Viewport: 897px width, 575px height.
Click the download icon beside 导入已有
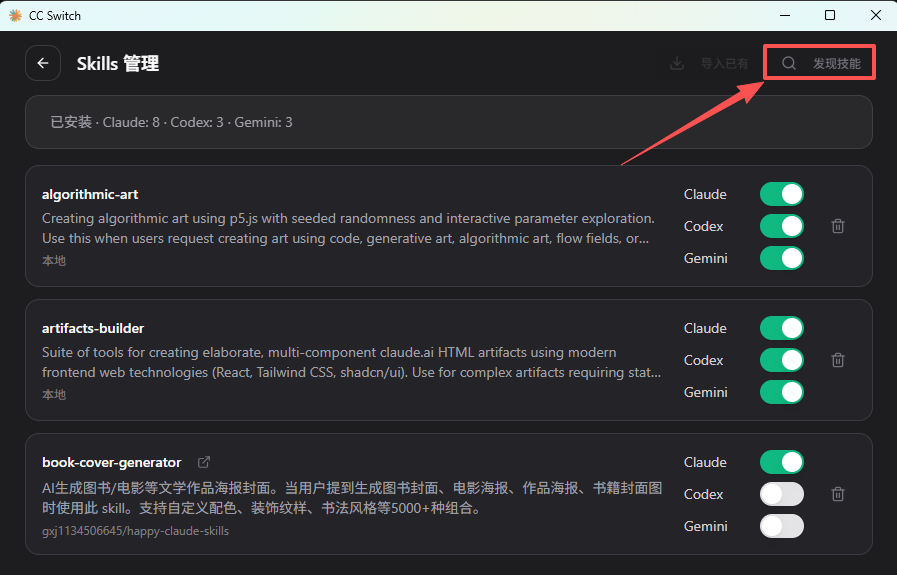[x=677, y=64]
